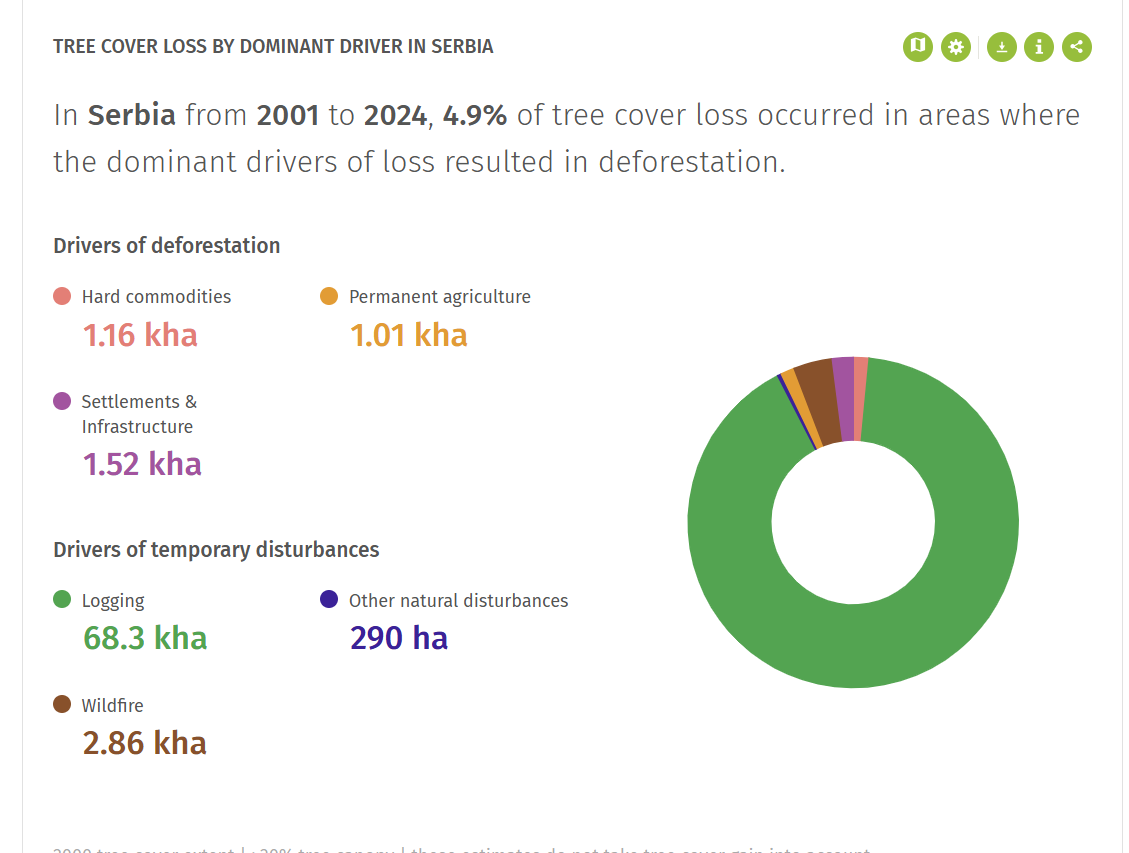The image size is (1129, 853).
Task: Click the share widget icon
Action: [x=1077, y=46]
